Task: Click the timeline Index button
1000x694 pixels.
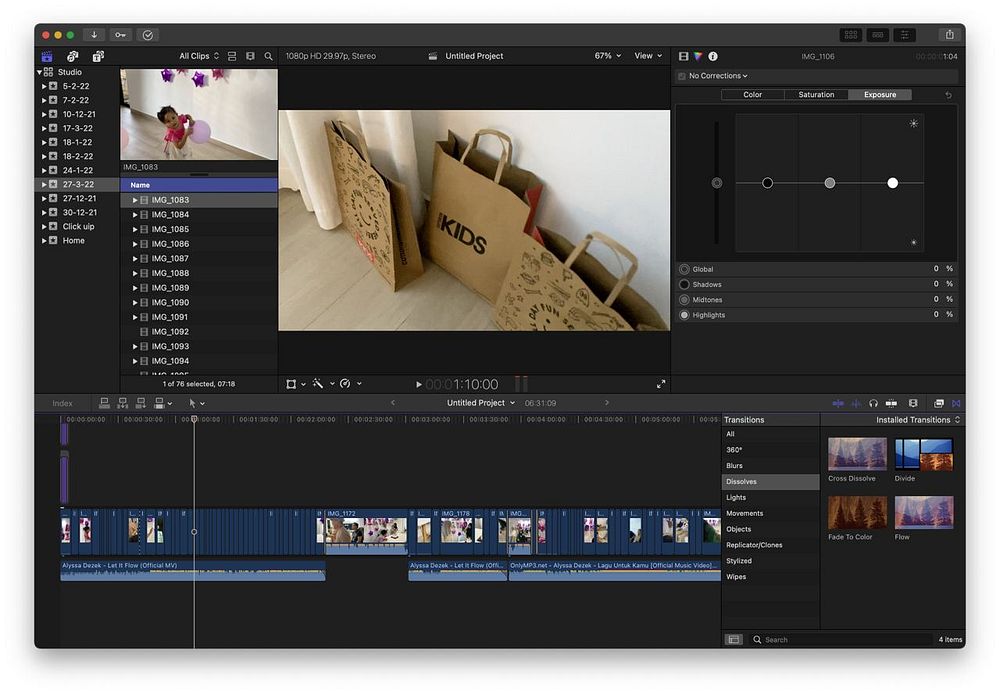Action: 62,403
